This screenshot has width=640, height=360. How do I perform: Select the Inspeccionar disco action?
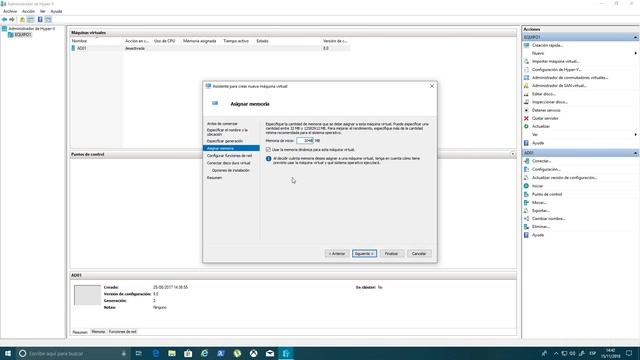click(x=549, y=102)
